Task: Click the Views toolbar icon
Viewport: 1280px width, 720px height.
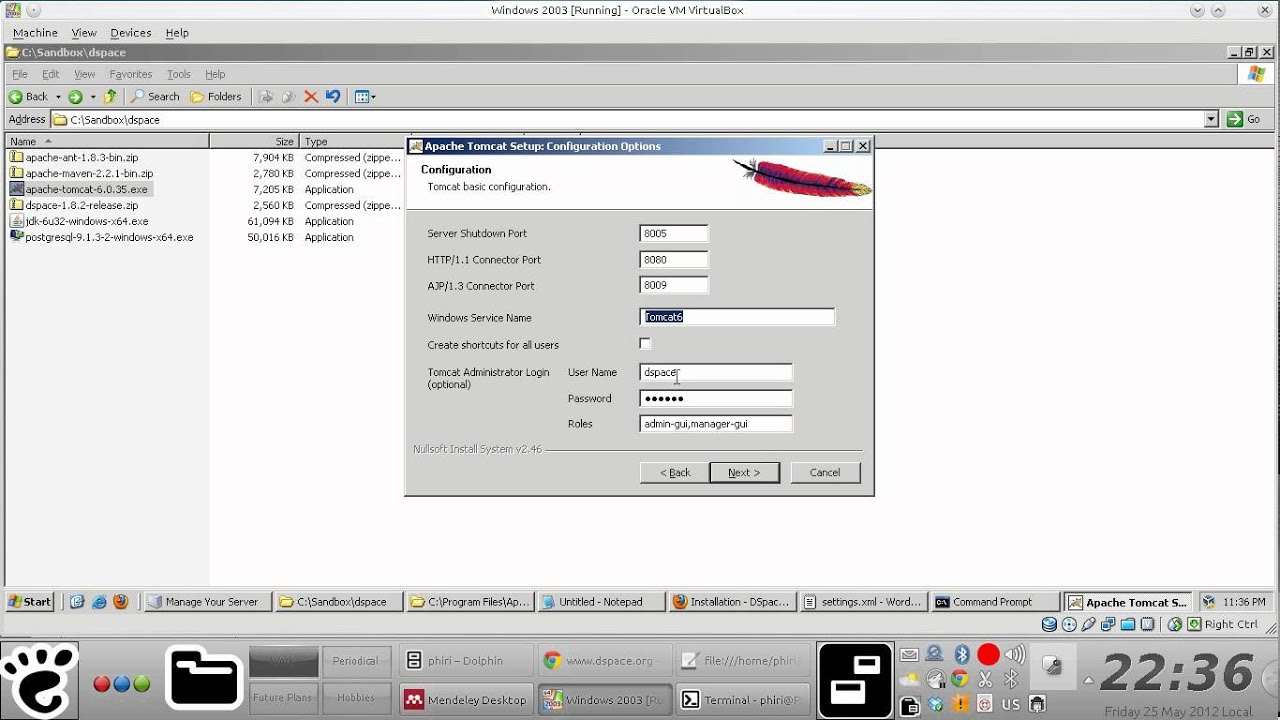Action: coord(362,97)
